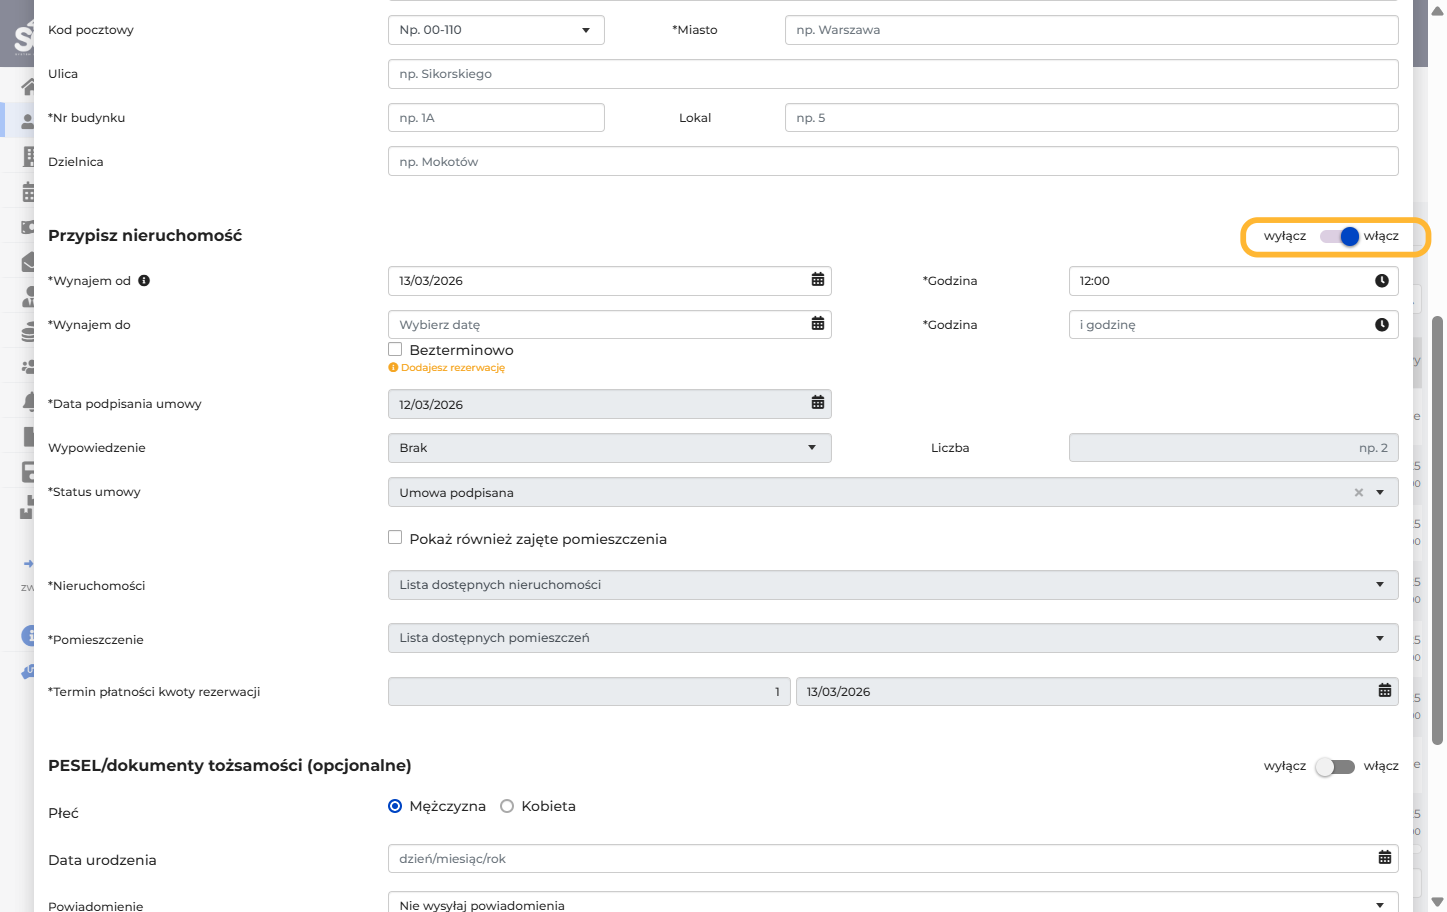The width and height of the screenshot is (1447, 912).
Task: Click the scrollbar down arrow
Action: click(1438, 902)
